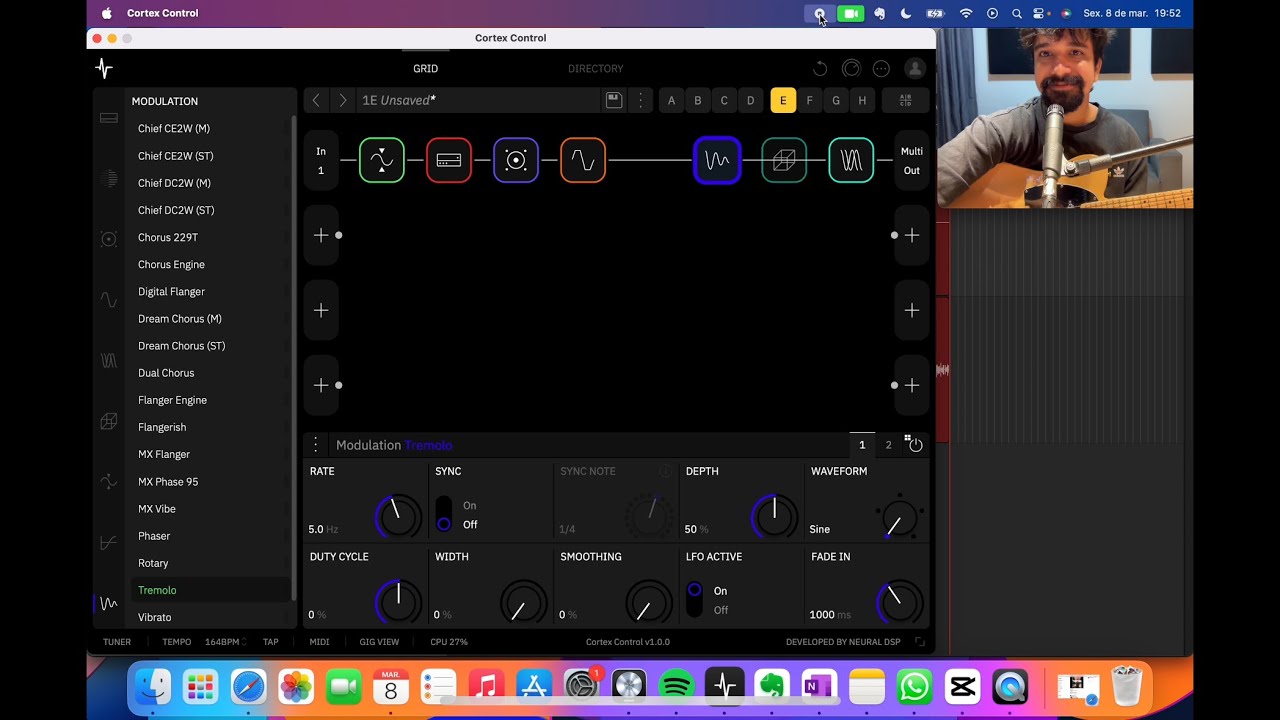1280x720 pixels.
Task: Open Spotify from the Dock
Action: click(677, 687)
